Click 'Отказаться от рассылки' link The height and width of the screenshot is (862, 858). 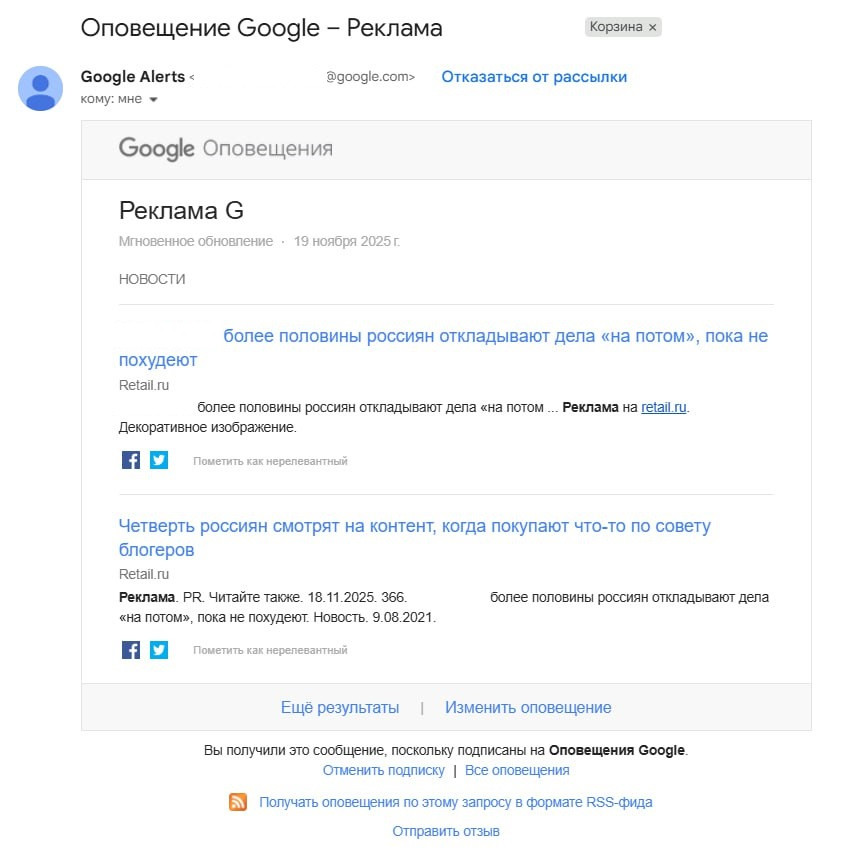[x=534, y=77]
